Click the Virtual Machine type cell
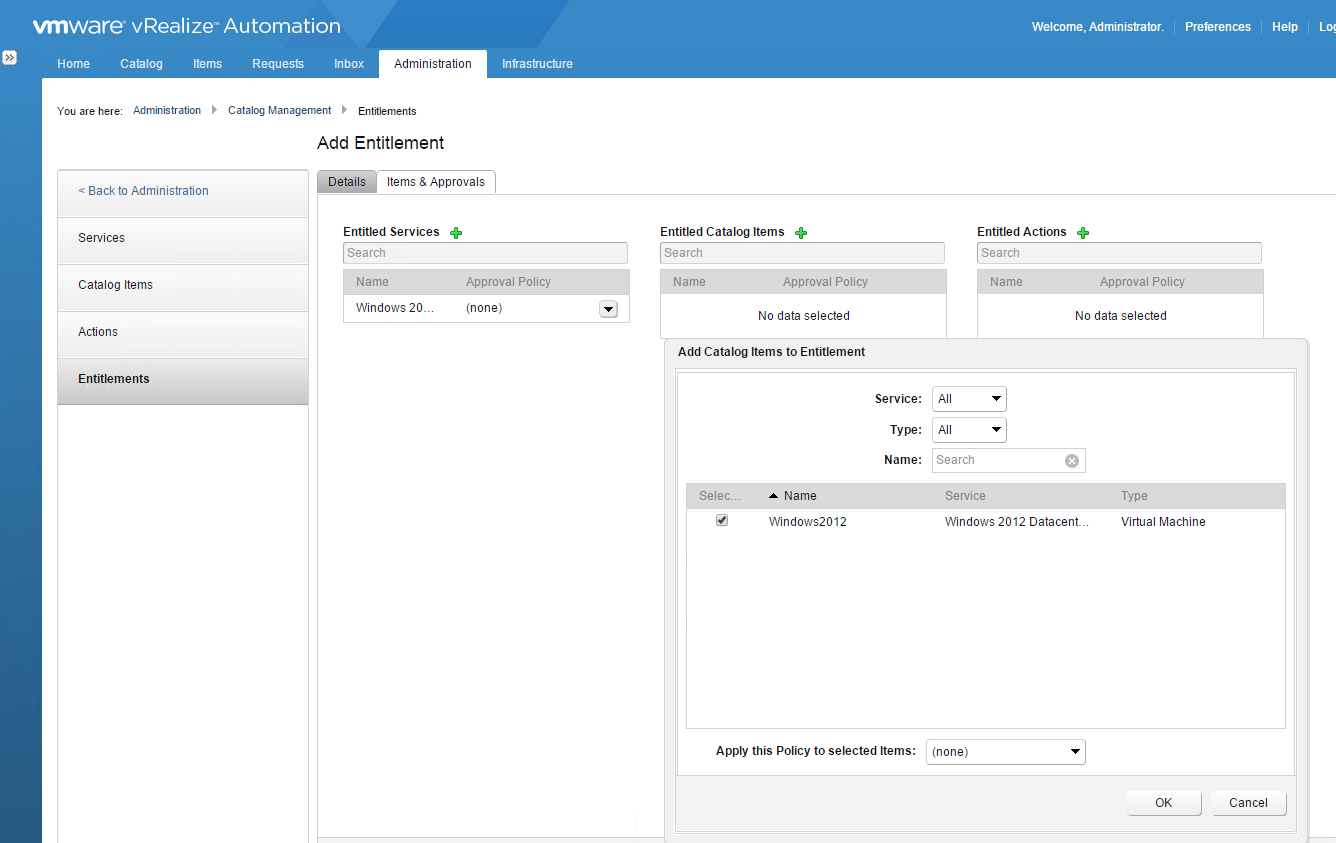 1163,522
